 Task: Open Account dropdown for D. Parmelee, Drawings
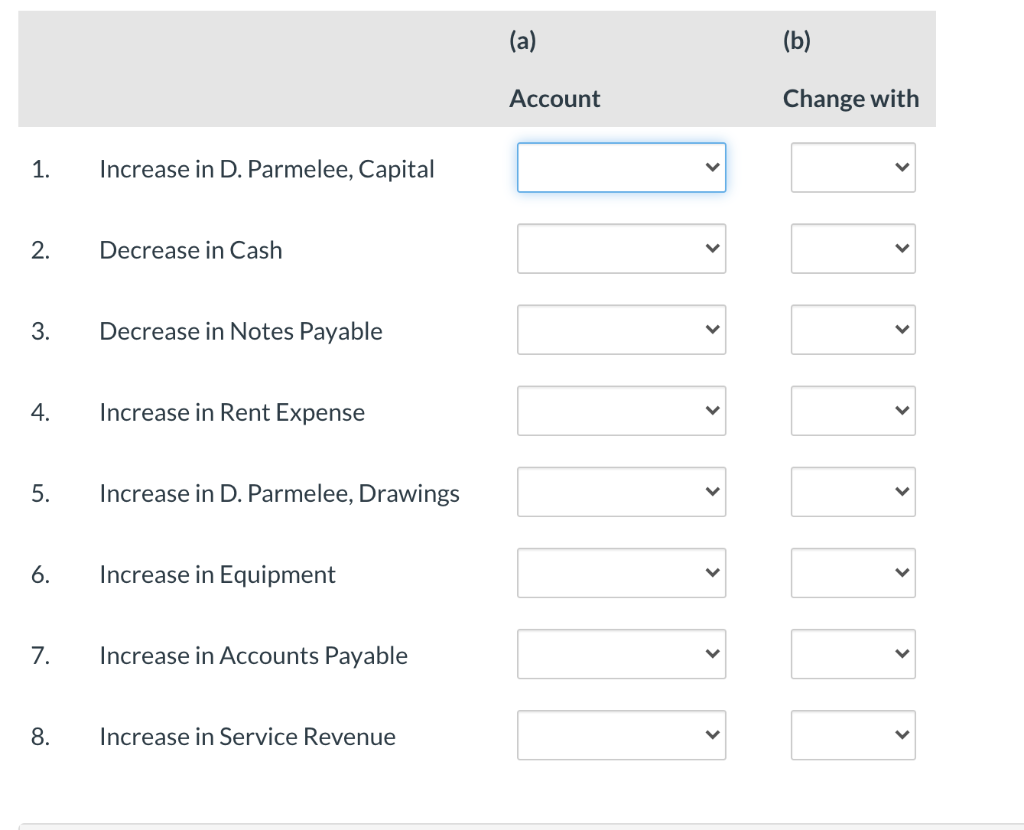coord(621,492)
